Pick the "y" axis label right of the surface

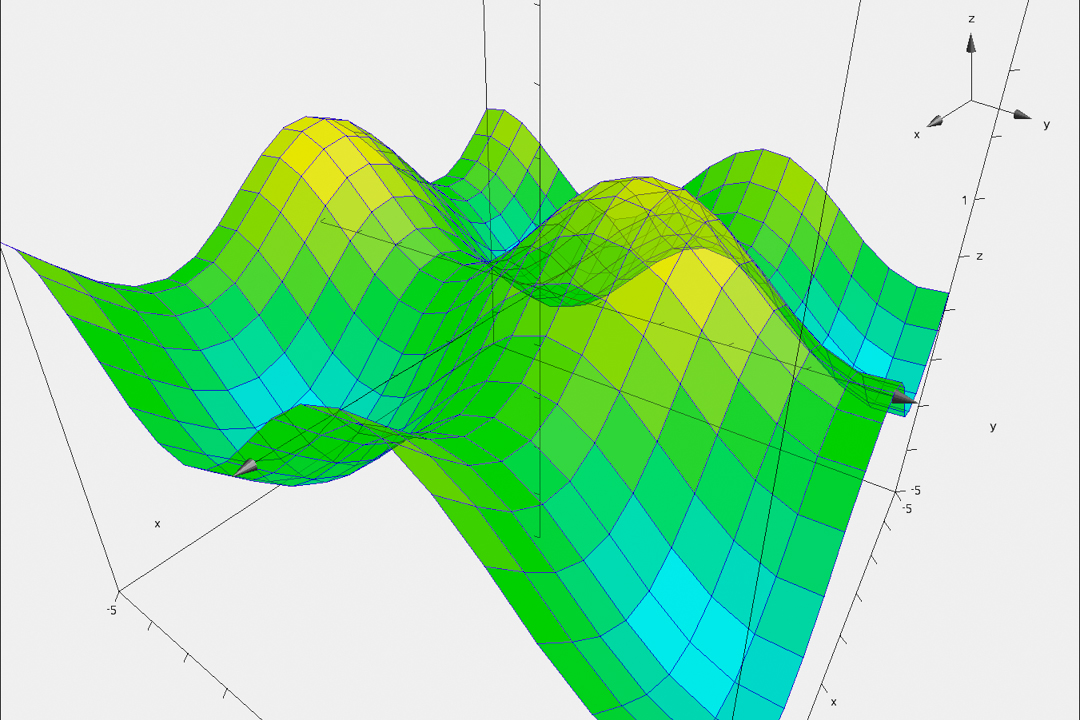click(993, 426)
